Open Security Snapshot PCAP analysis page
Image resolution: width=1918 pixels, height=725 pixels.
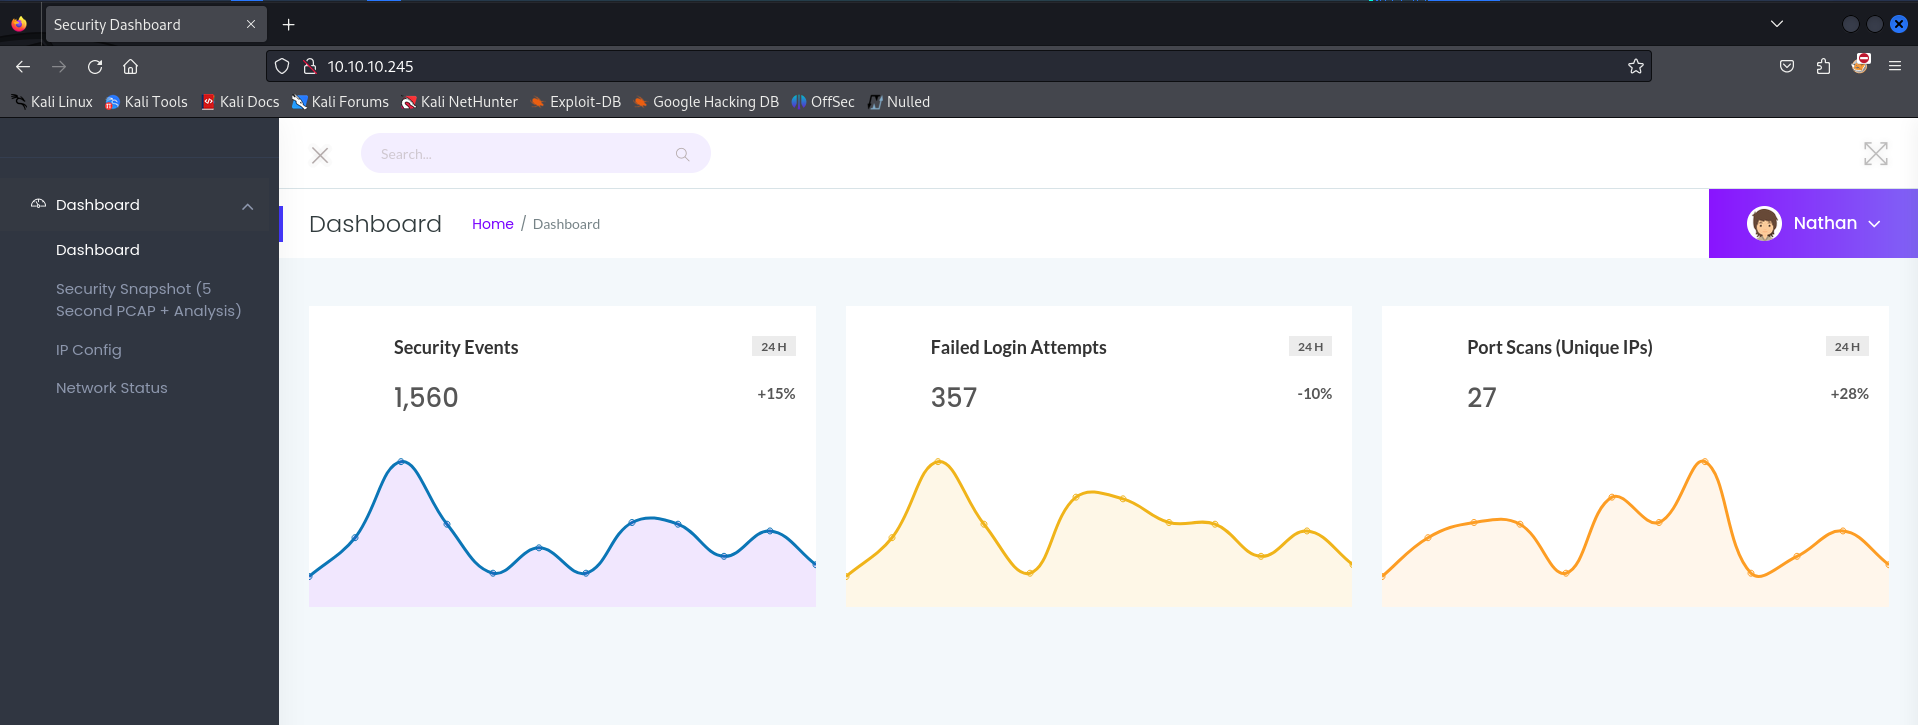coord(148,300)
